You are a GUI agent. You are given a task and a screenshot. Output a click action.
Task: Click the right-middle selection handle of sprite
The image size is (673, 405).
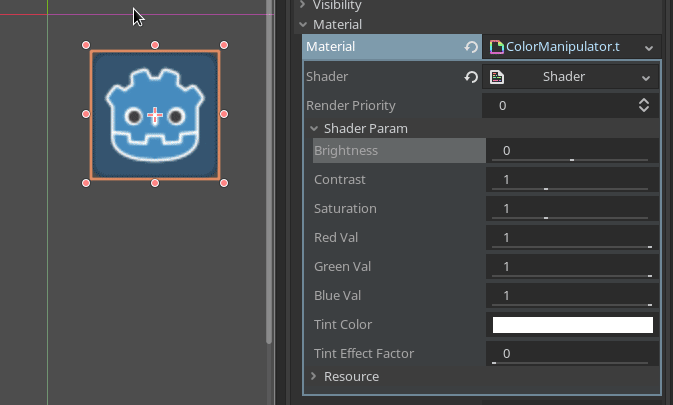tap(224, 114)
